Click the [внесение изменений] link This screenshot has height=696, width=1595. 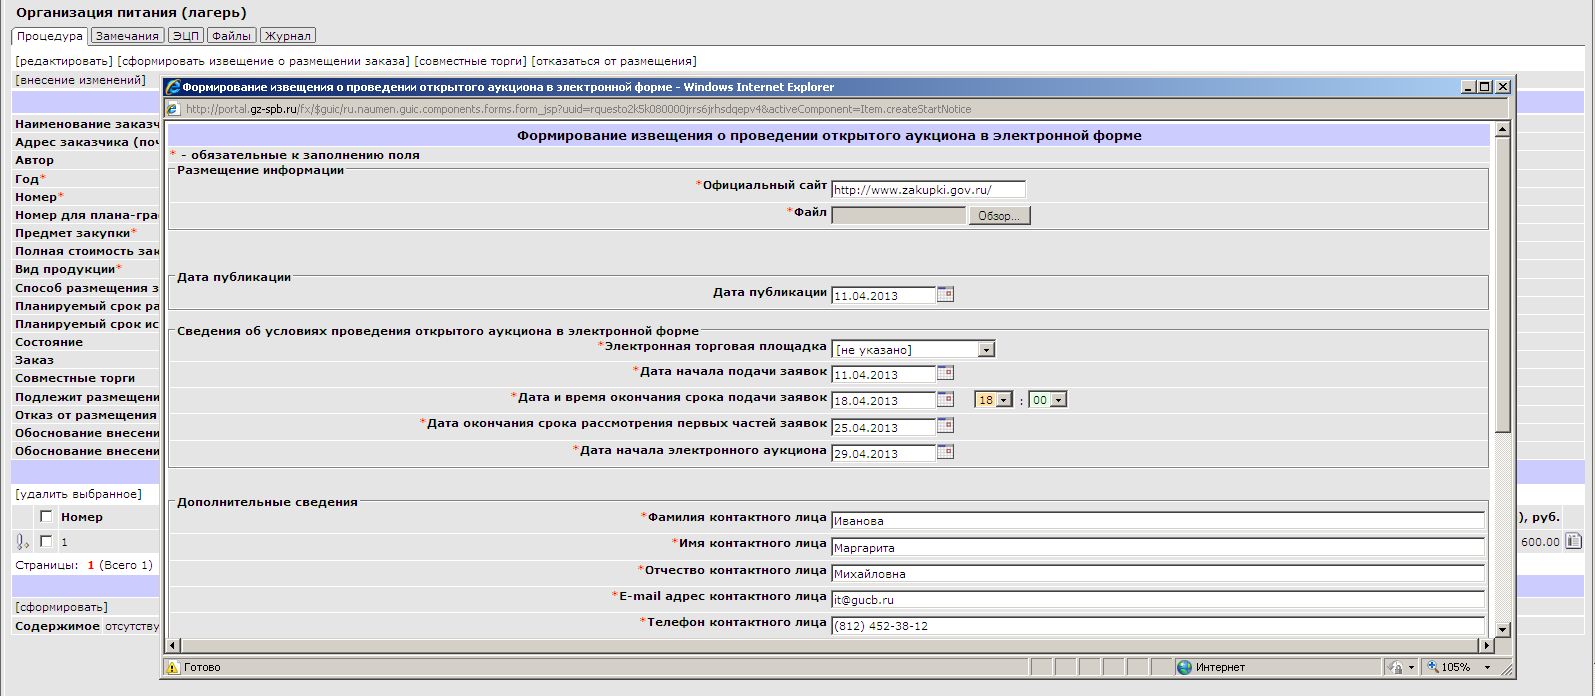pos(81,80)
